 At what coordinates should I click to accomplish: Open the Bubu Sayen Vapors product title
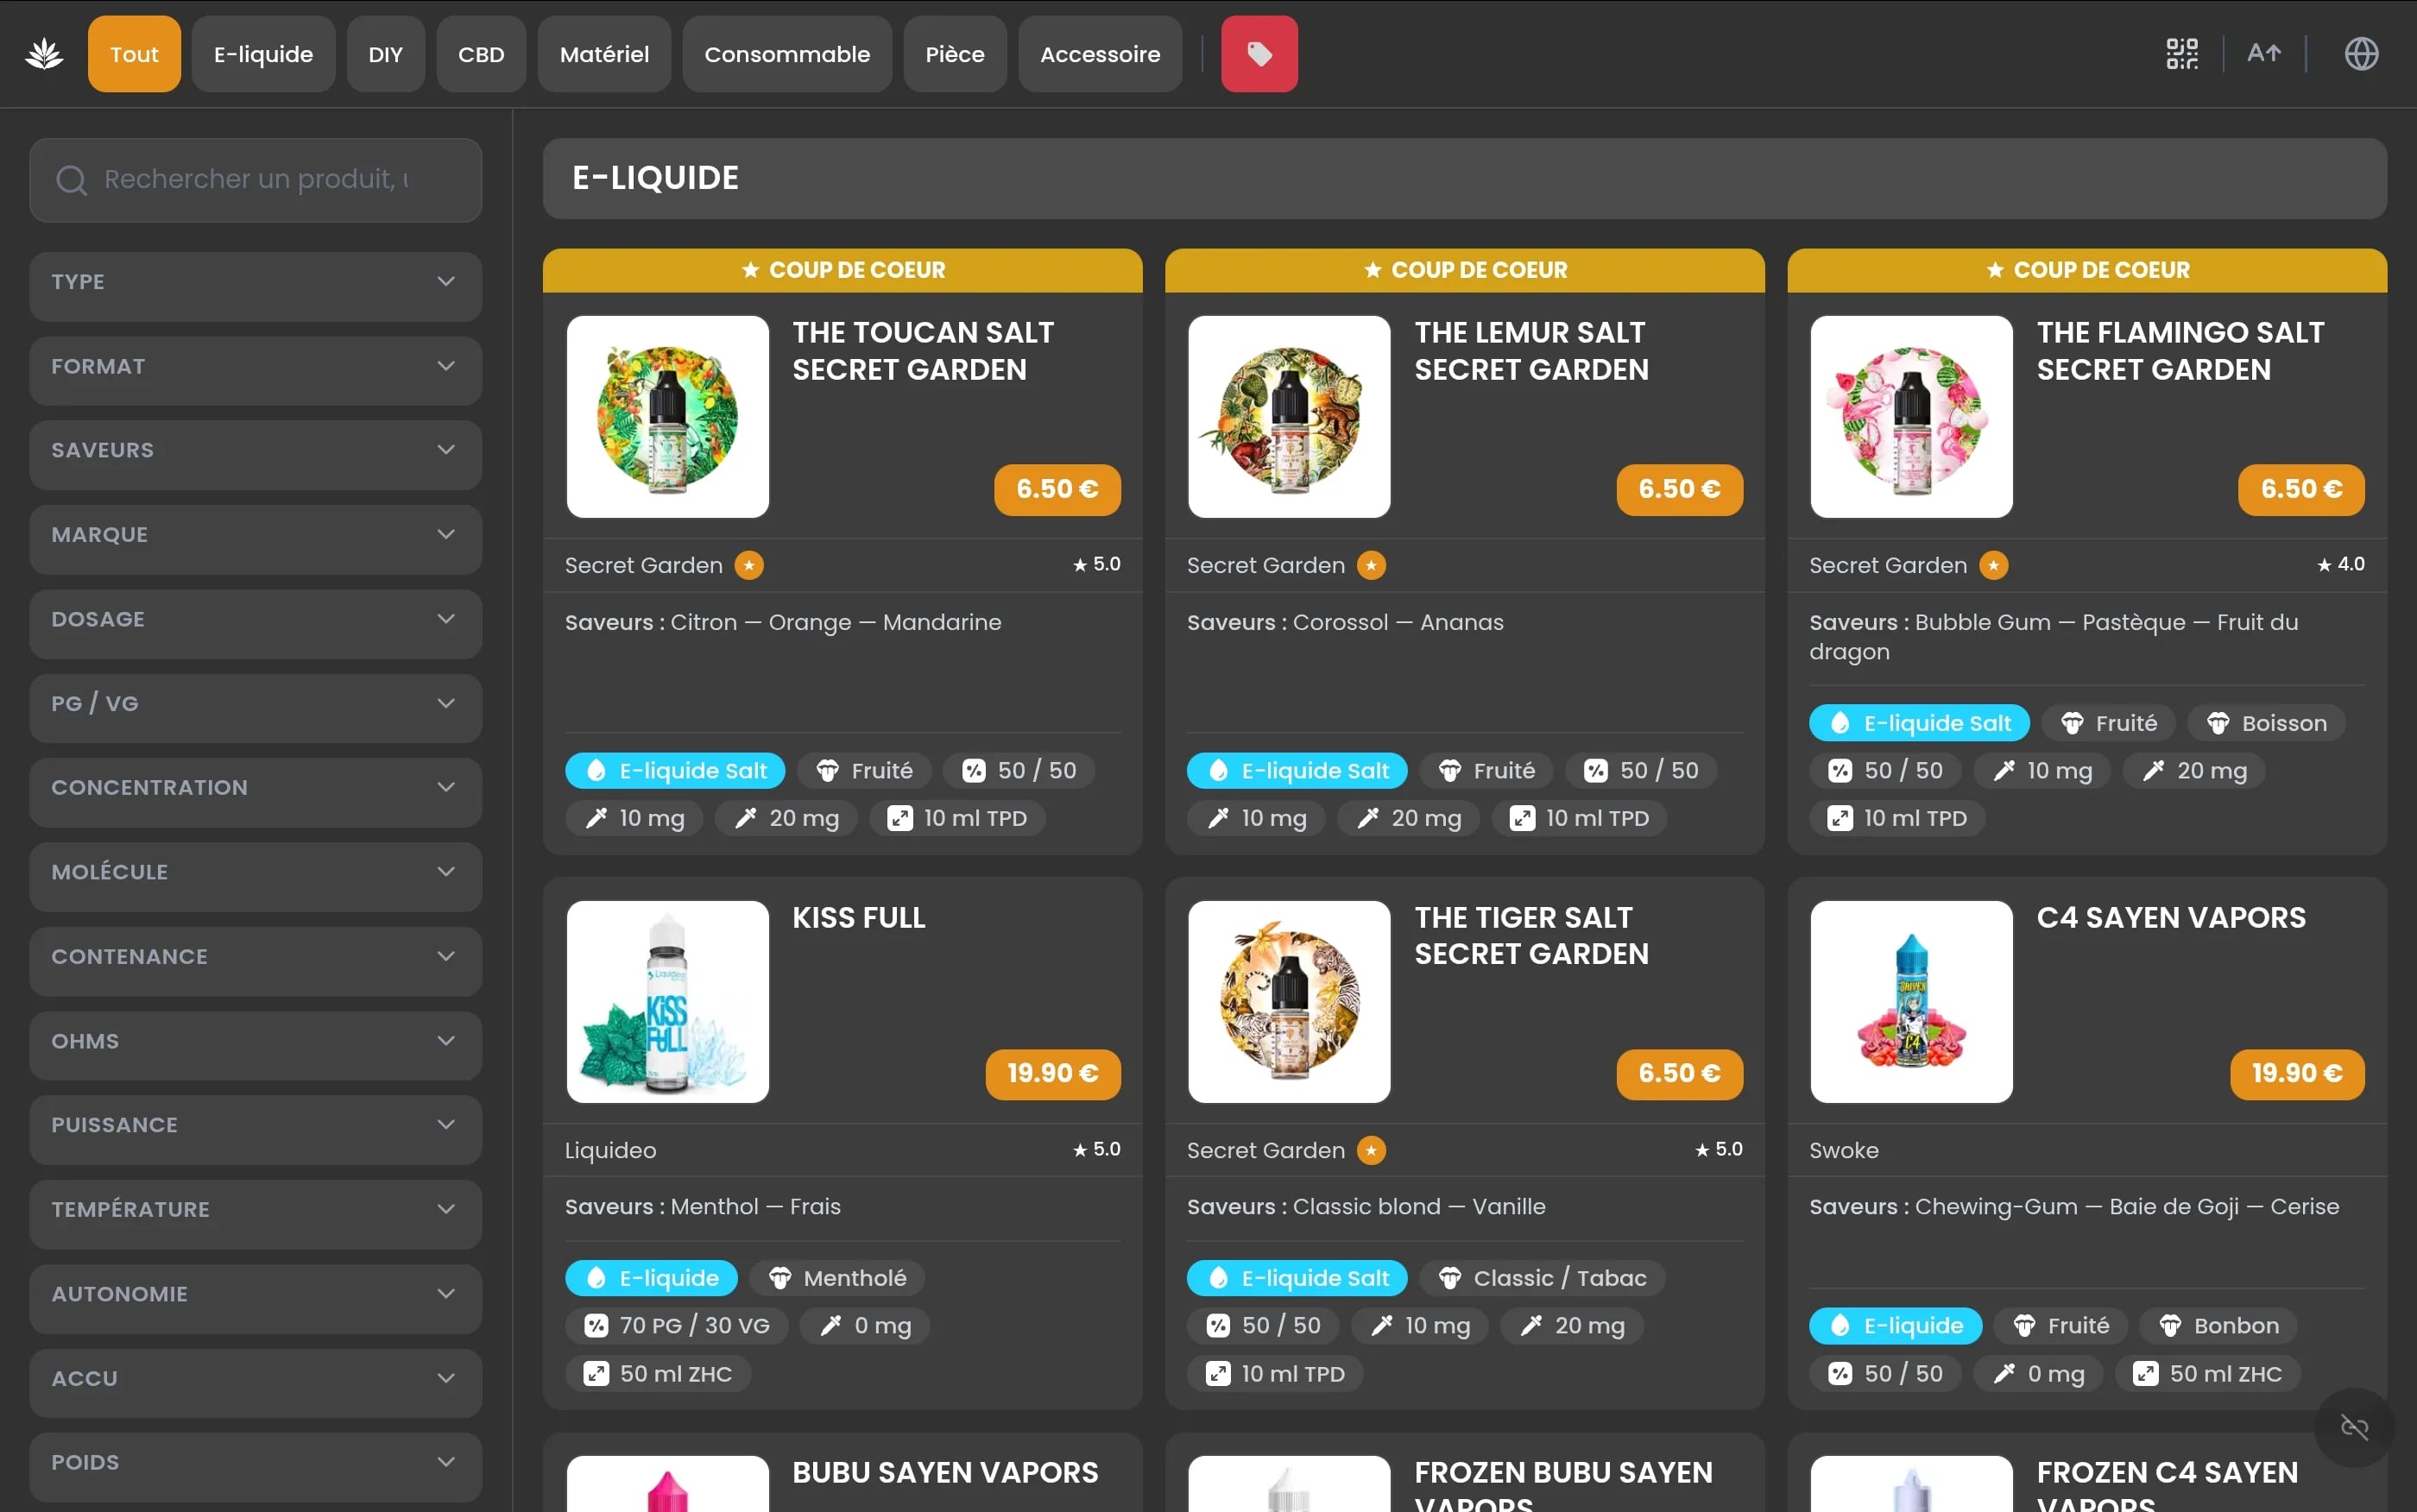pos(945,1473)
